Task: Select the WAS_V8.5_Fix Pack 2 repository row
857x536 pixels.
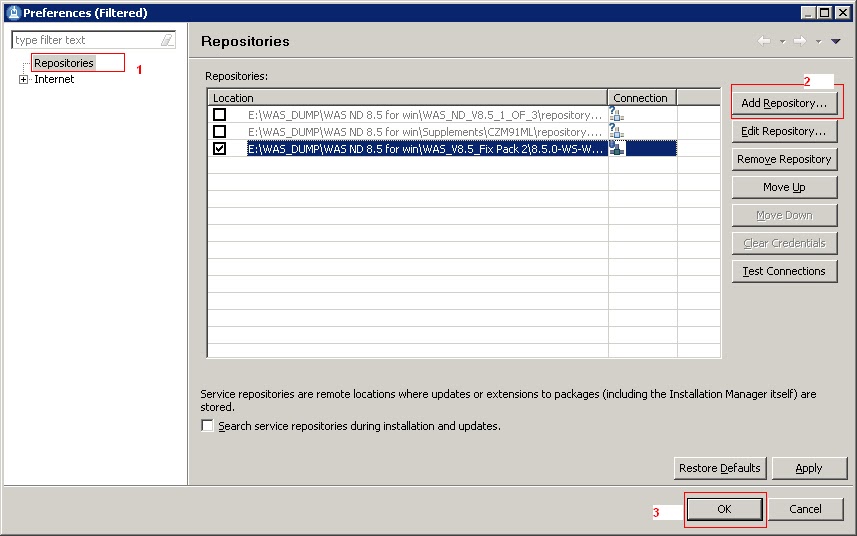Action: click(x=426, y=149)
